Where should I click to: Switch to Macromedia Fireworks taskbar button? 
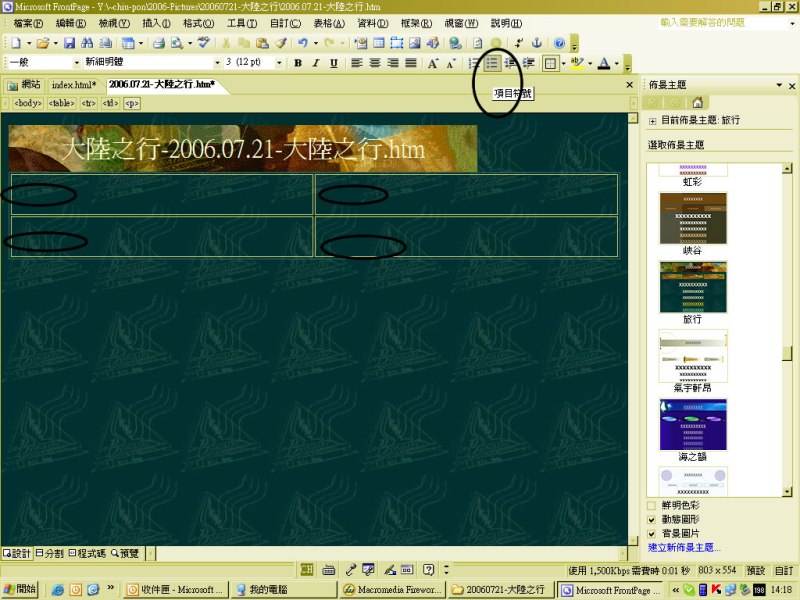[x=392, y=590]
